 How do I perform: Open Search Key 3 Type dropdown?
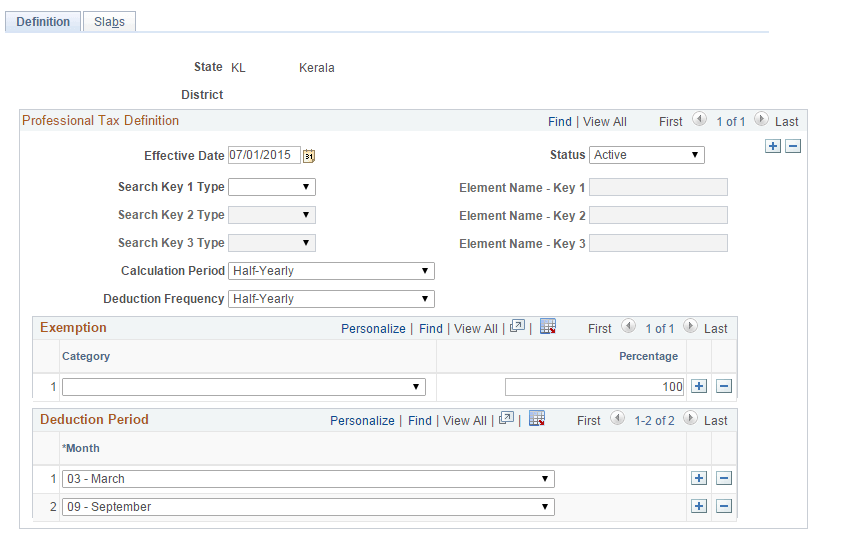point(272,243)
